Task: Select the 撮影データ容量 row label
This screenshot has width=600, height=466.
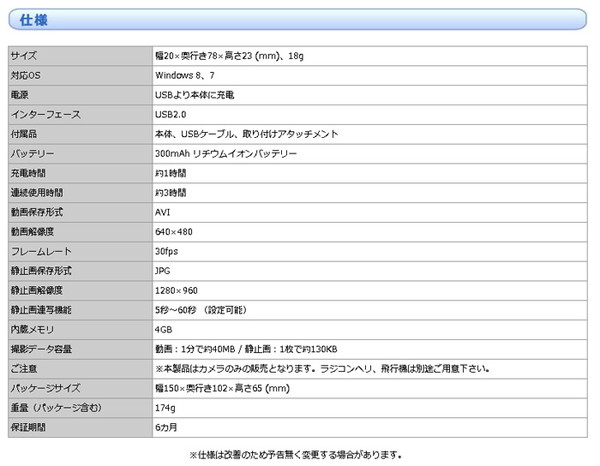Action: pyautogui.click(x=41, y=348)
